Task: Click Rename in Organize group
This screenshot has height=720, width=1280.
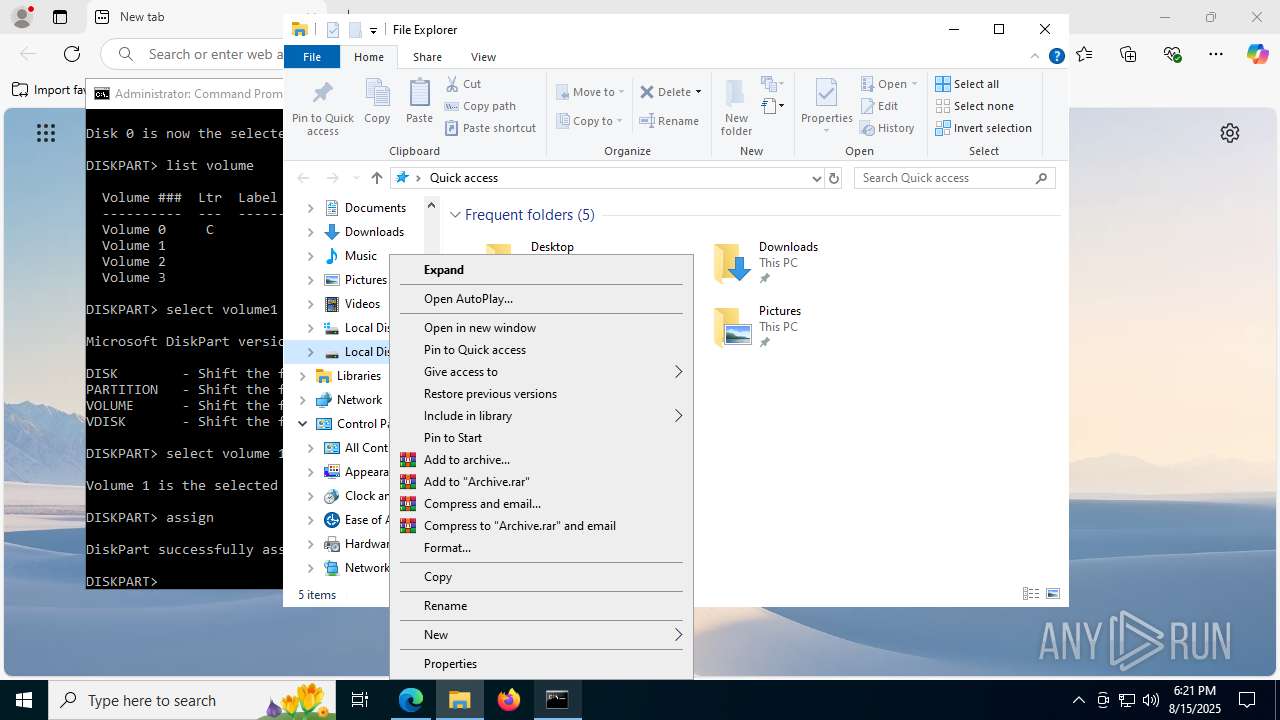Action: (x=669, y=121)
